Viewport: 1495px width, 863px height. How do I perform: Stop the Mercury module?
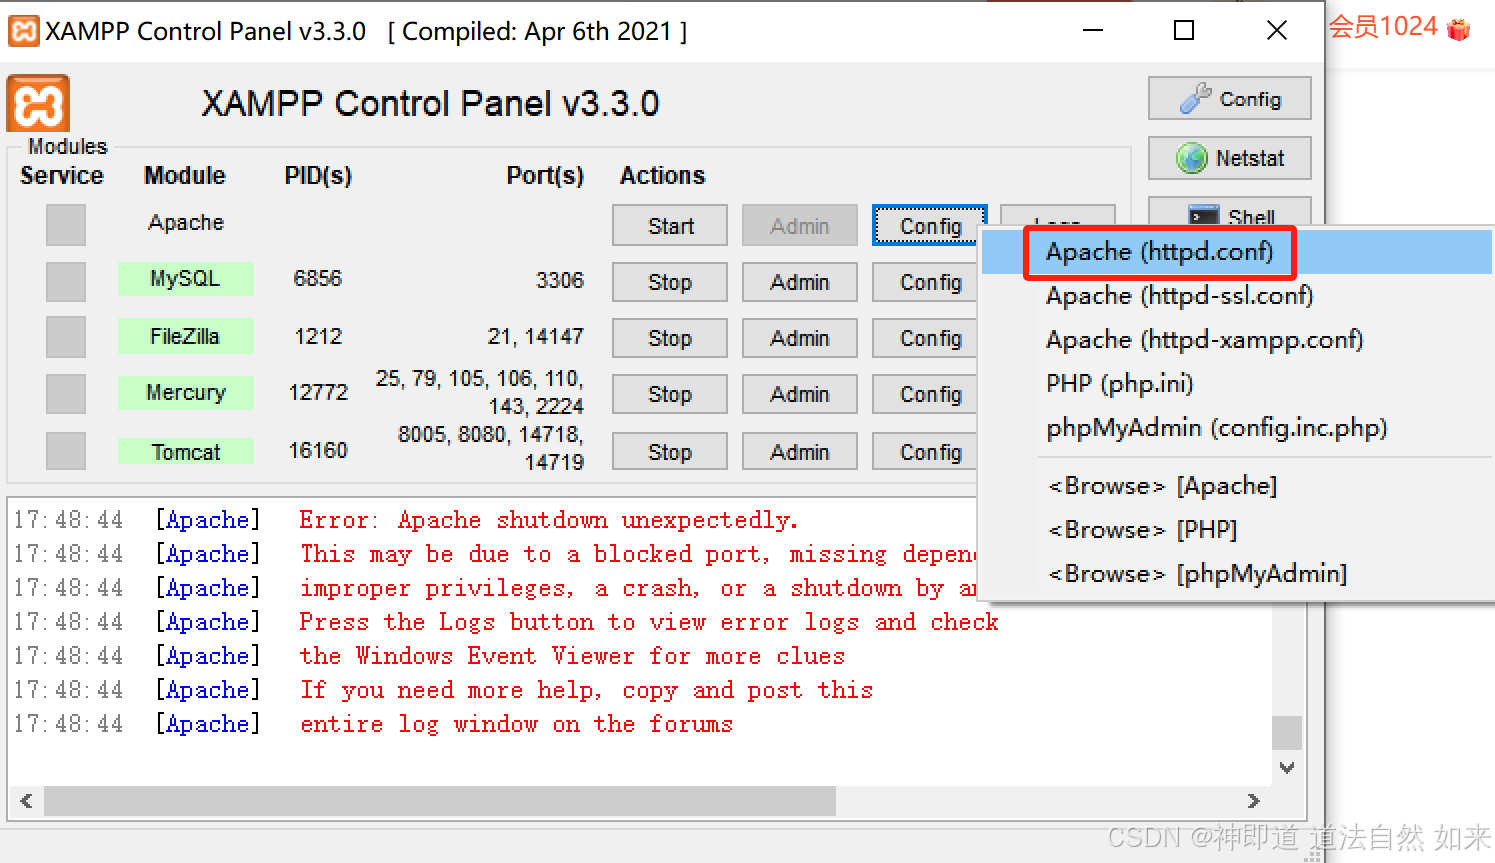click(670, 394)
